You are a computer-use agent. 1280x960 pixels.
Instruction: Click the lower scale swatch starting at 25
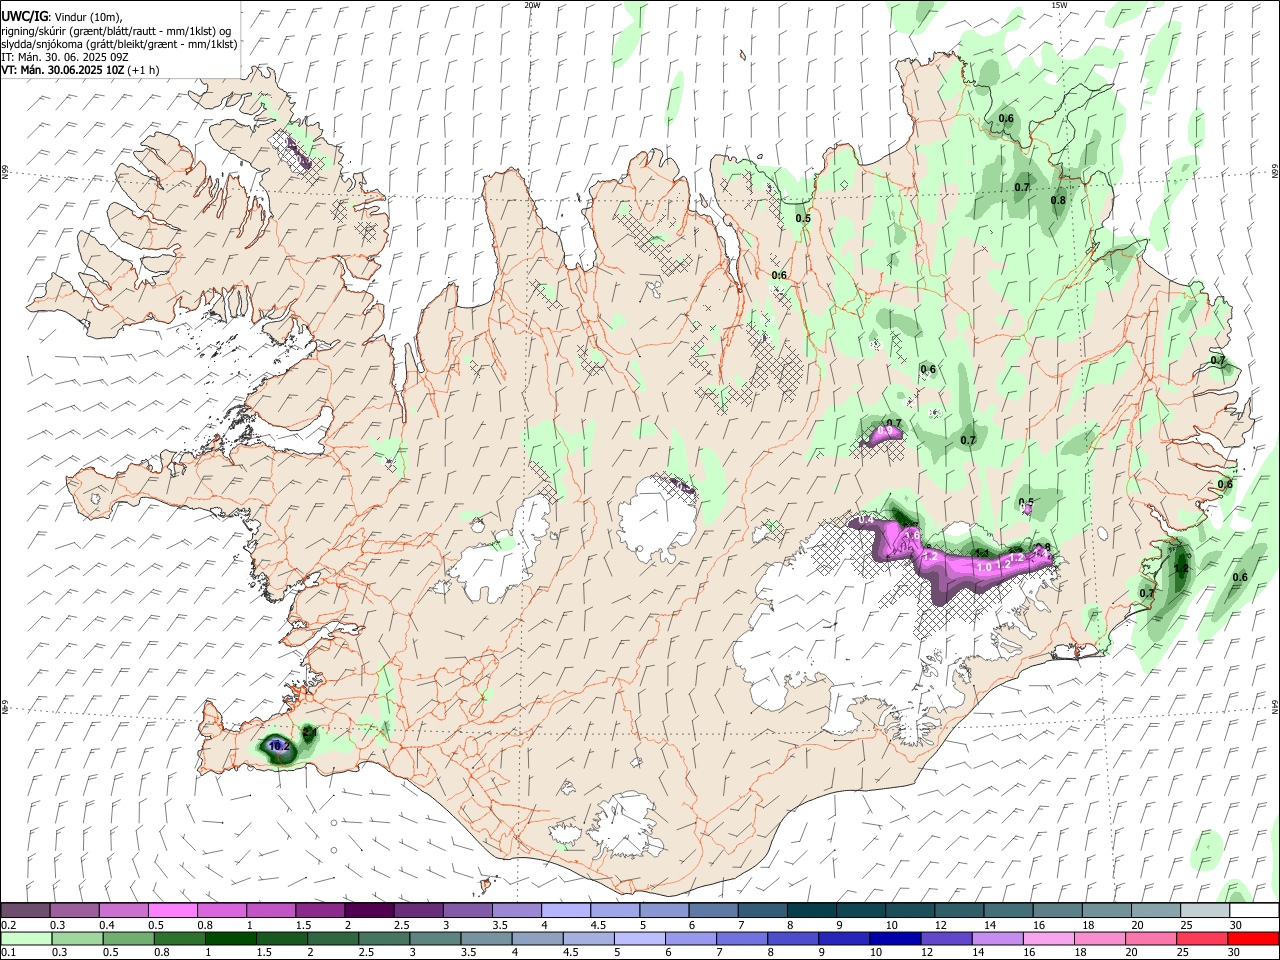point(1202,938)
